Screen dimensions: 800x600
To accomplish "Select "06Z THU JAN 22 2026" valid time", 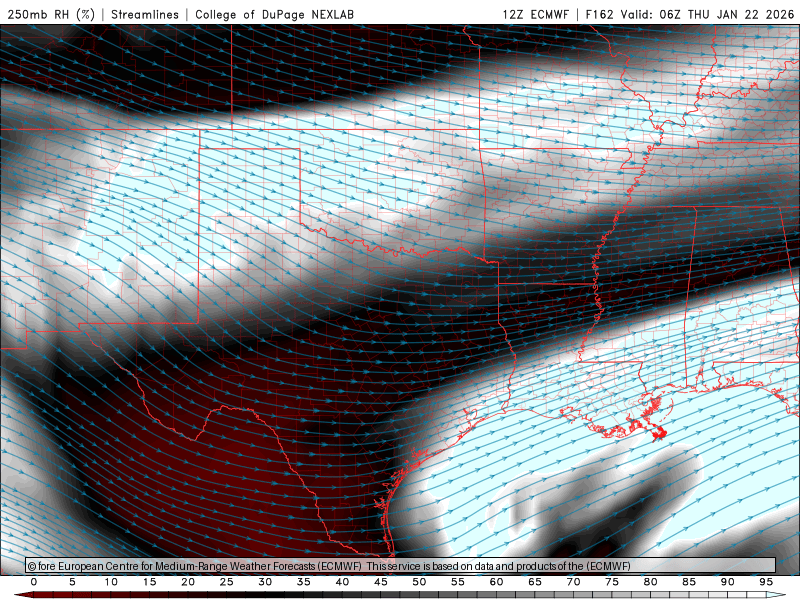I will 727,14.
